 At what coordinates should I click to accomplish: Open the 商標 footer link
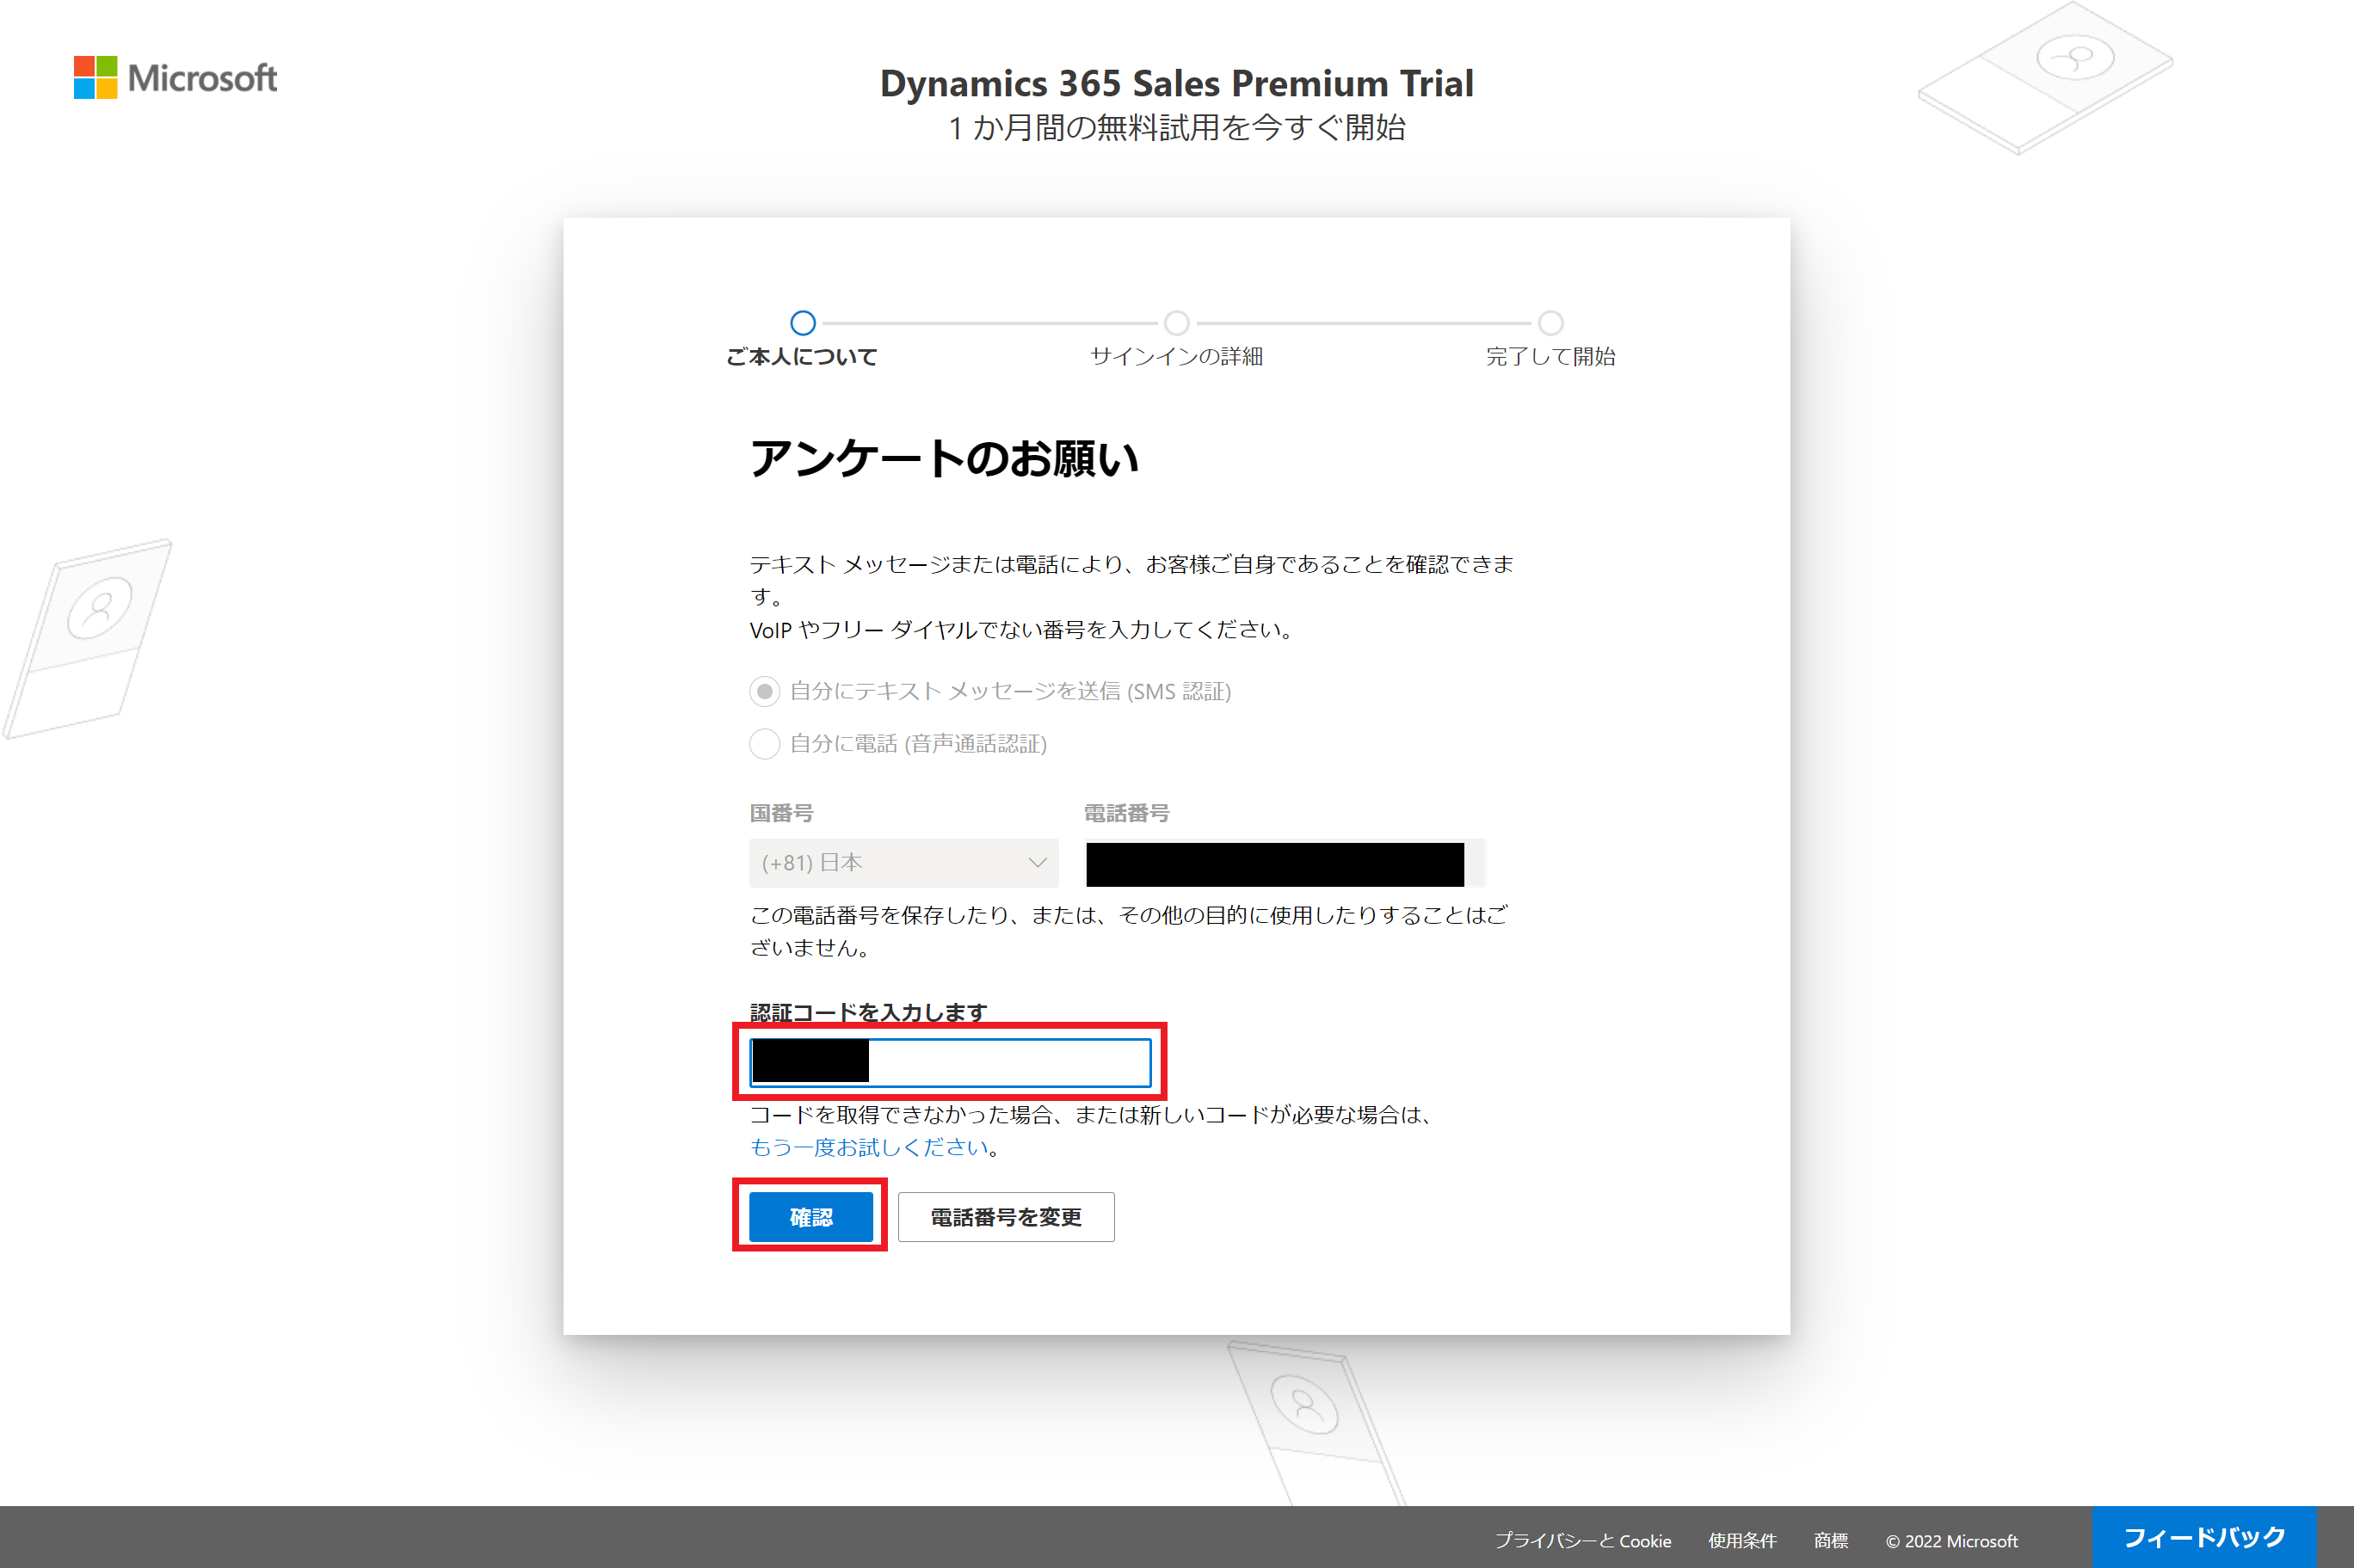(x=1831, y=1541)
